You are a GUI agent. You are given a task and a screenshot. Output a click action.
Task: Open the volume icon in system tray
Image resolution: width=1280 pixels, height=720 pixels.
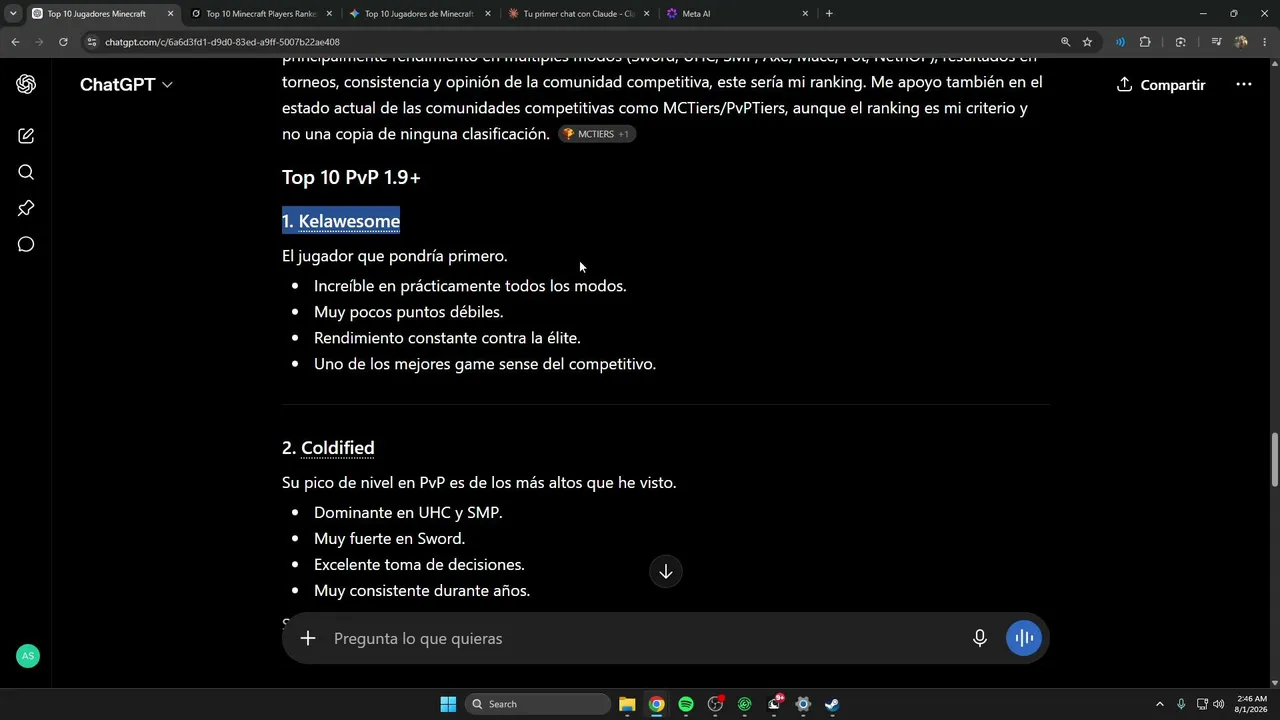click(x=1218, y=704)
